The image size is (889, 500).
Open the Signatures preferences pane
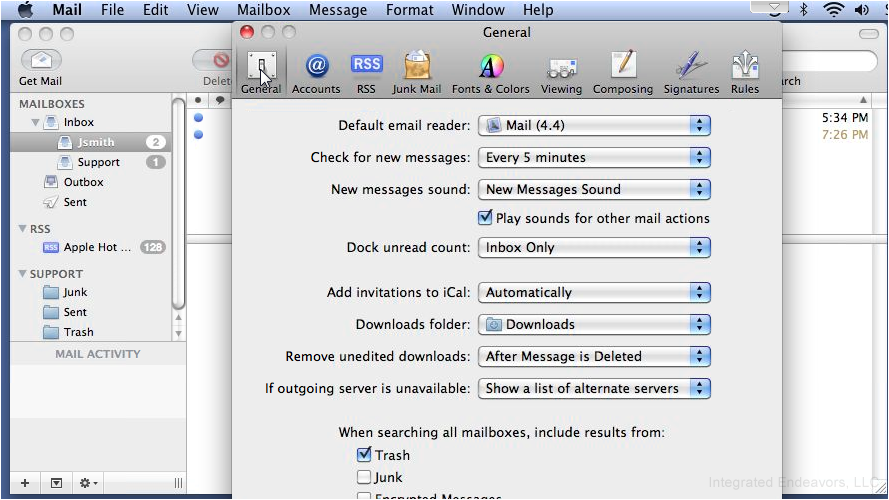(x=691, y=74)
